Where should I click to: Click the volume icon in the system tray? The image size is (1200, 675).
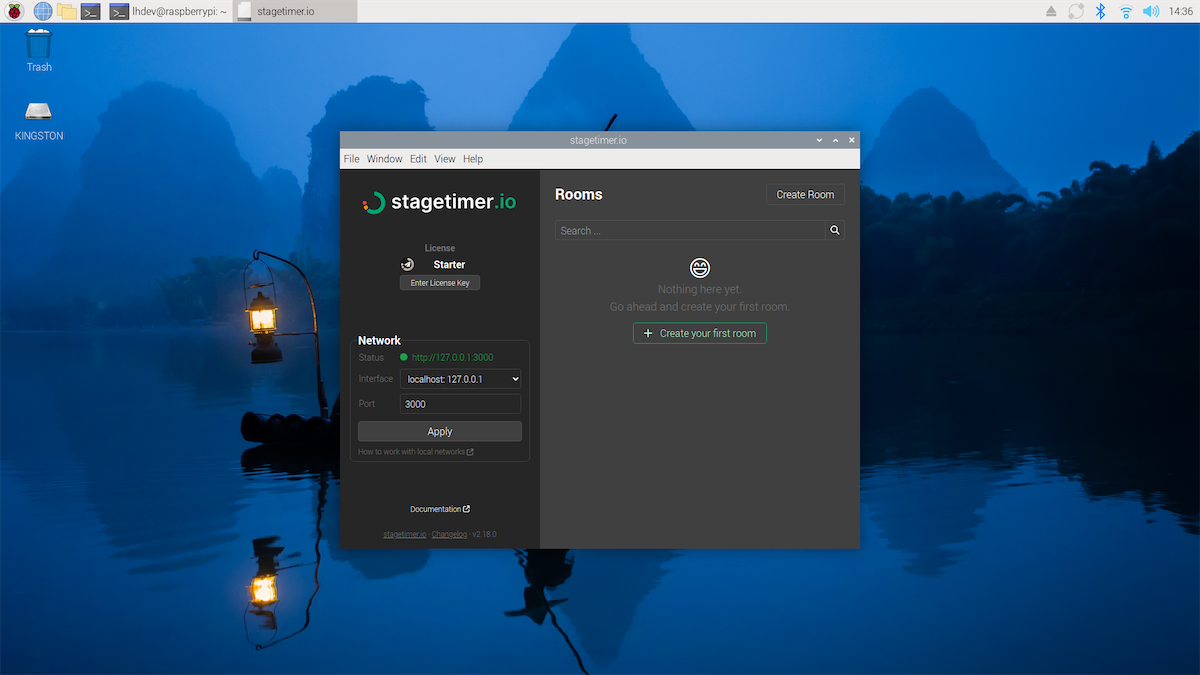click(x=1150, y=11)
